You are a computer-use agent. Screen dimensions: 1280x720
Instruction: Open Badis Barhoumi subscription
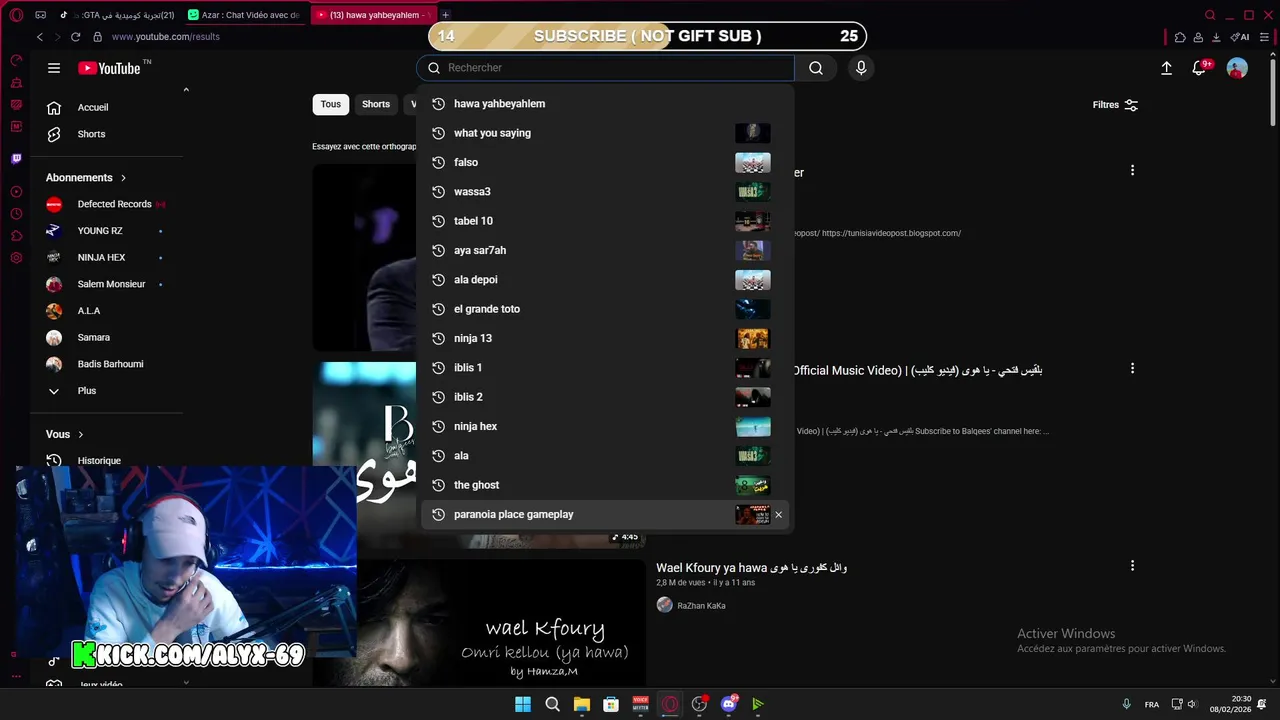click(110, 364)
